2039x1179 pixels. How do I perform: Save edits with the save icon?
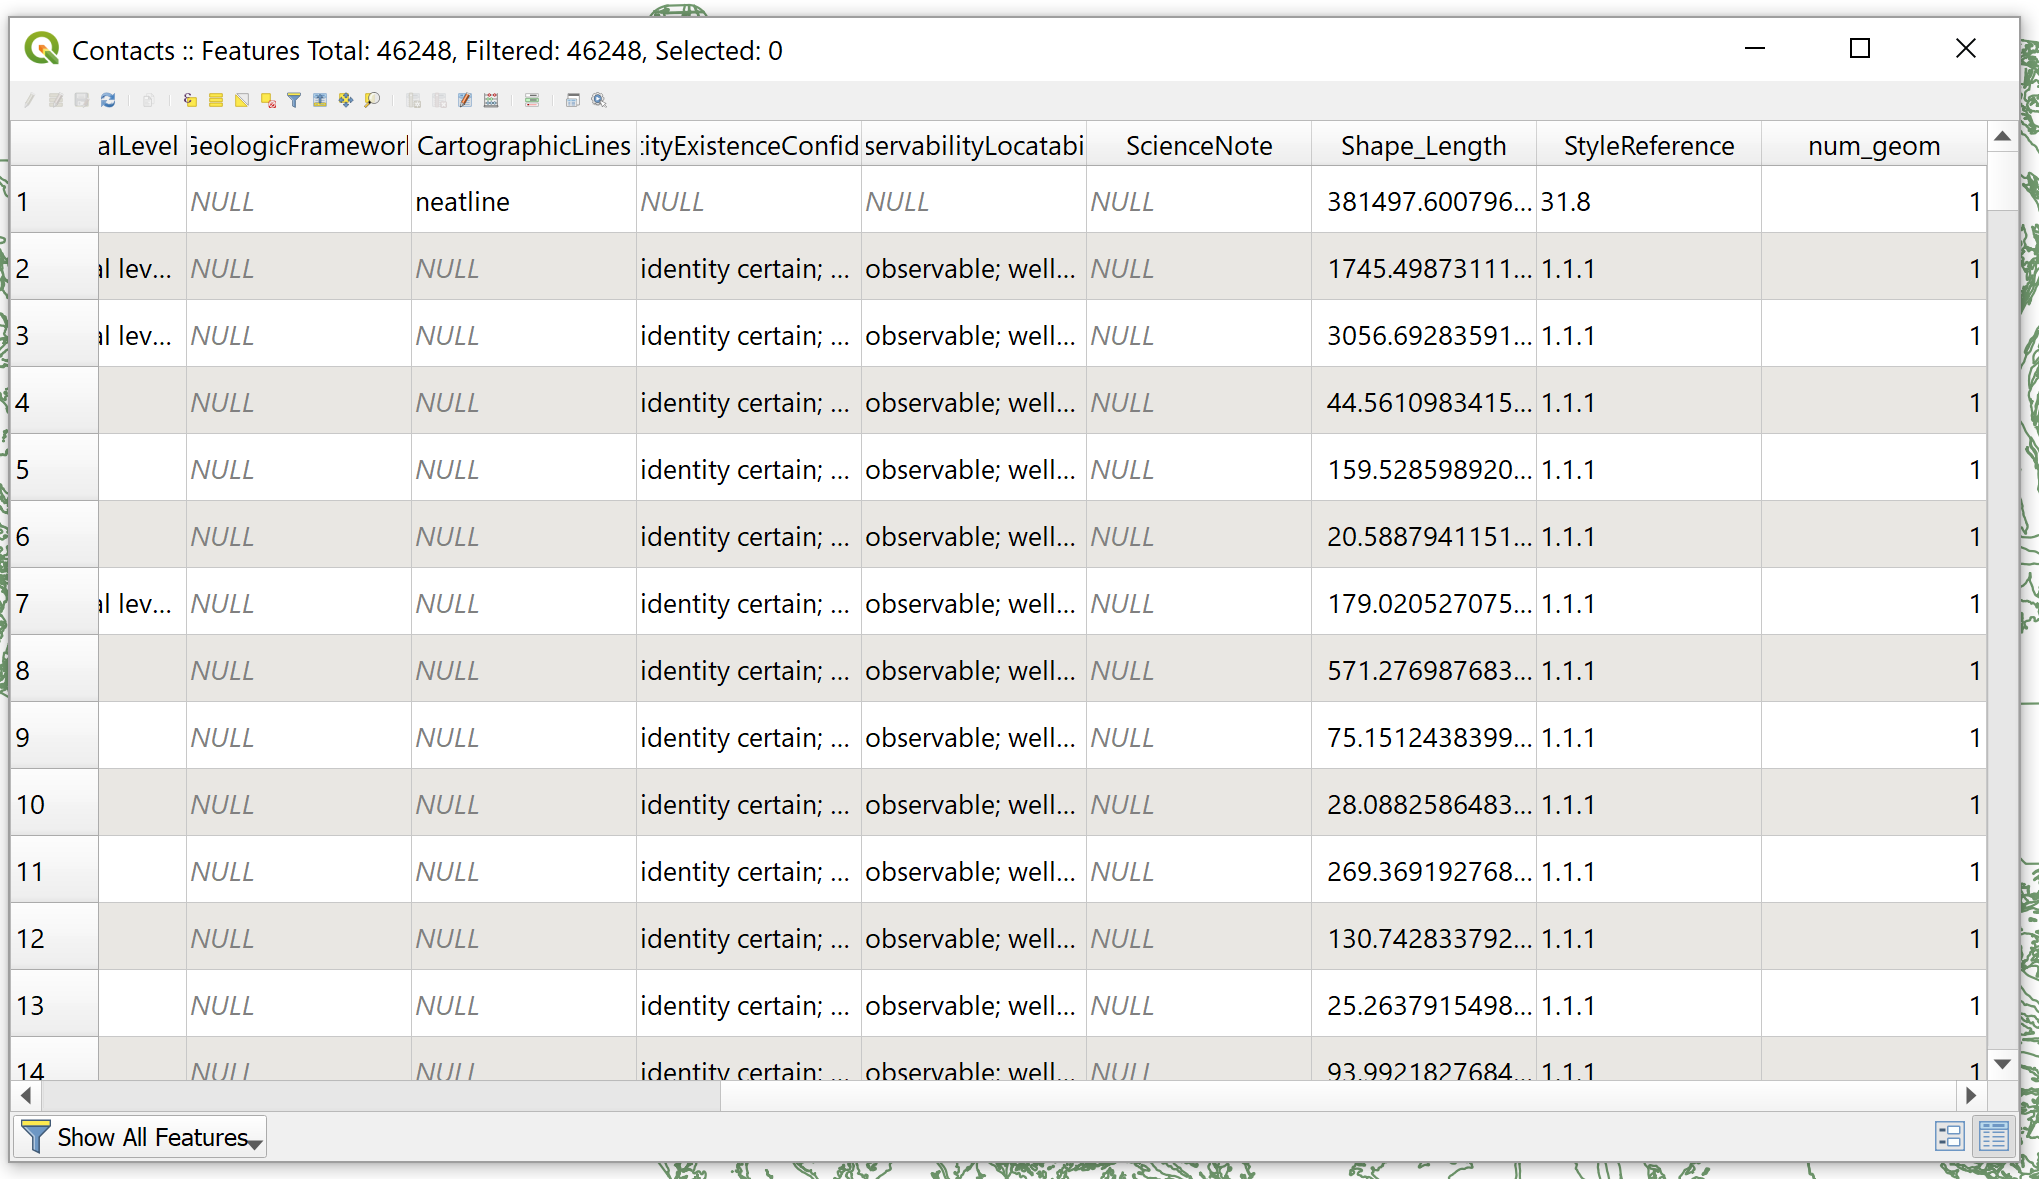pyautogui.click(x=80, y=100)
